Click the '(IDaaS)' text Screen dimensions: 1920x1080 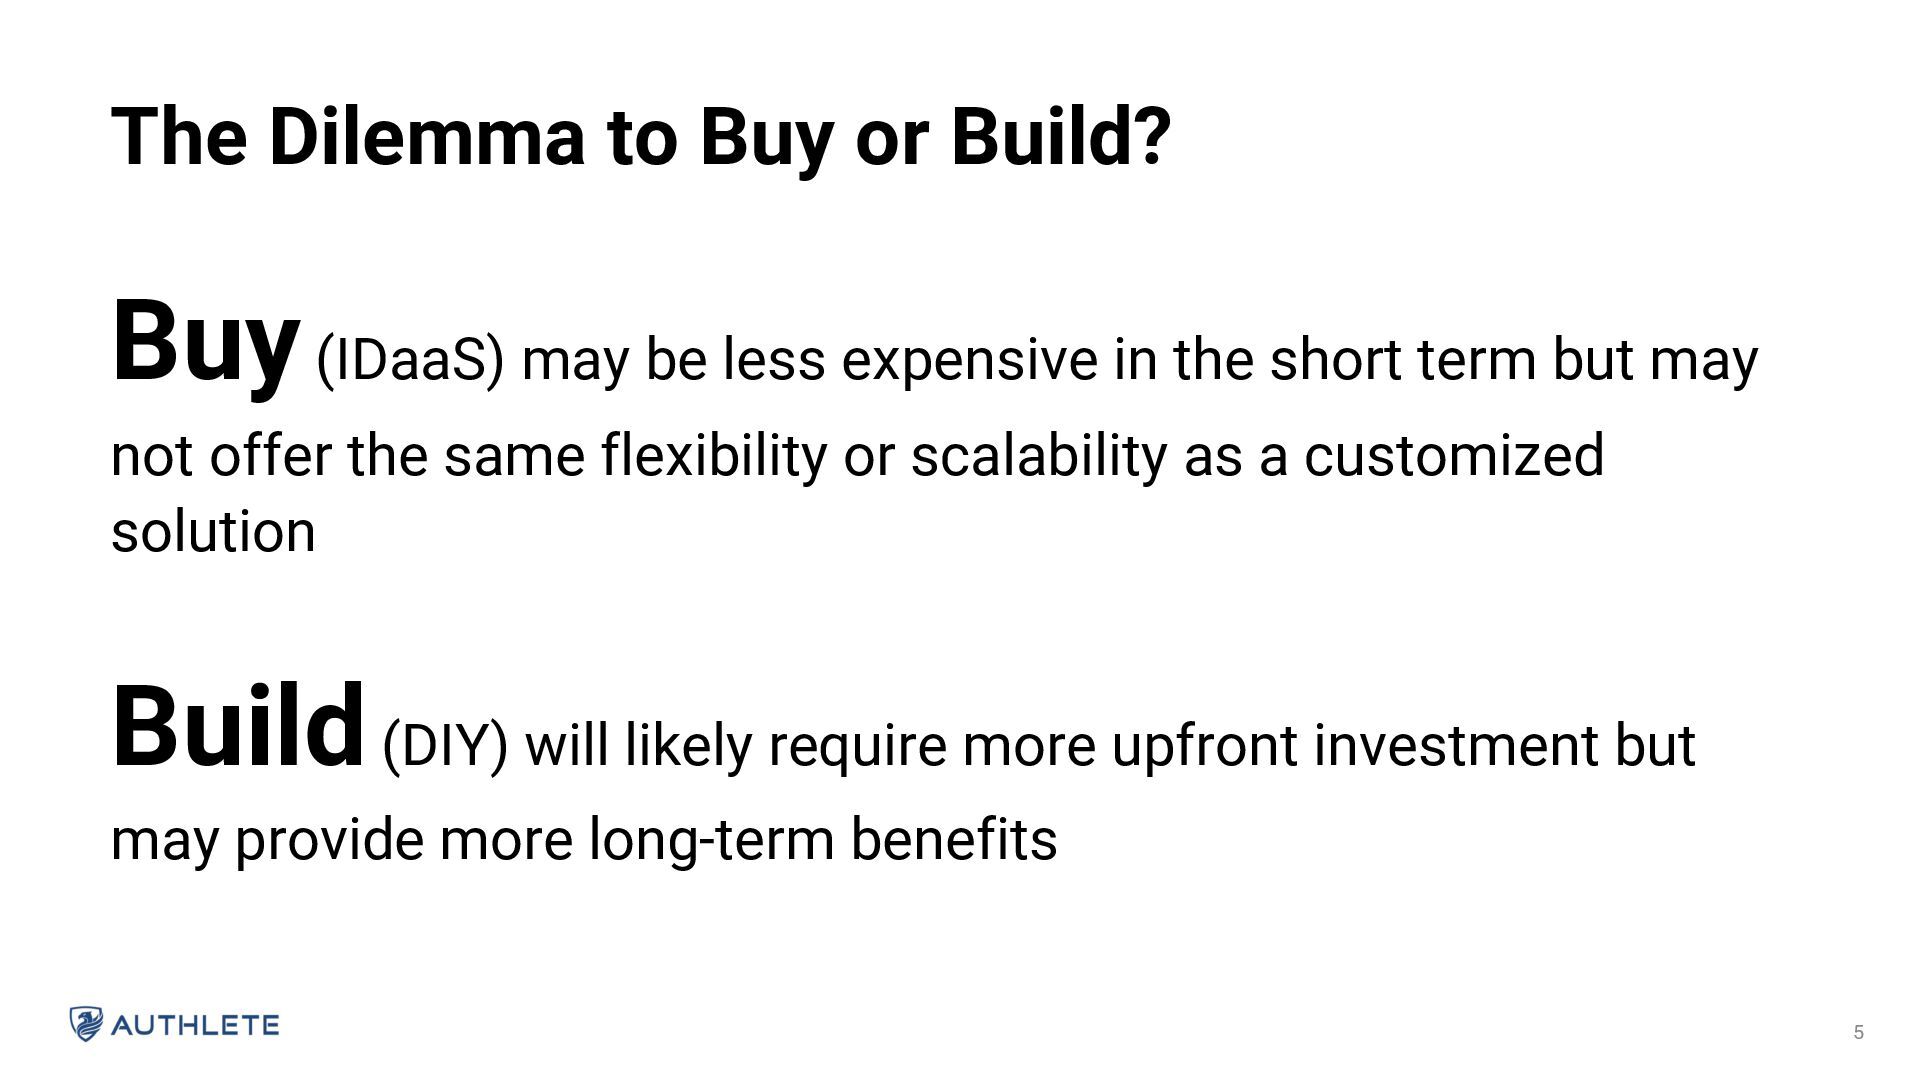click(410, 361)
